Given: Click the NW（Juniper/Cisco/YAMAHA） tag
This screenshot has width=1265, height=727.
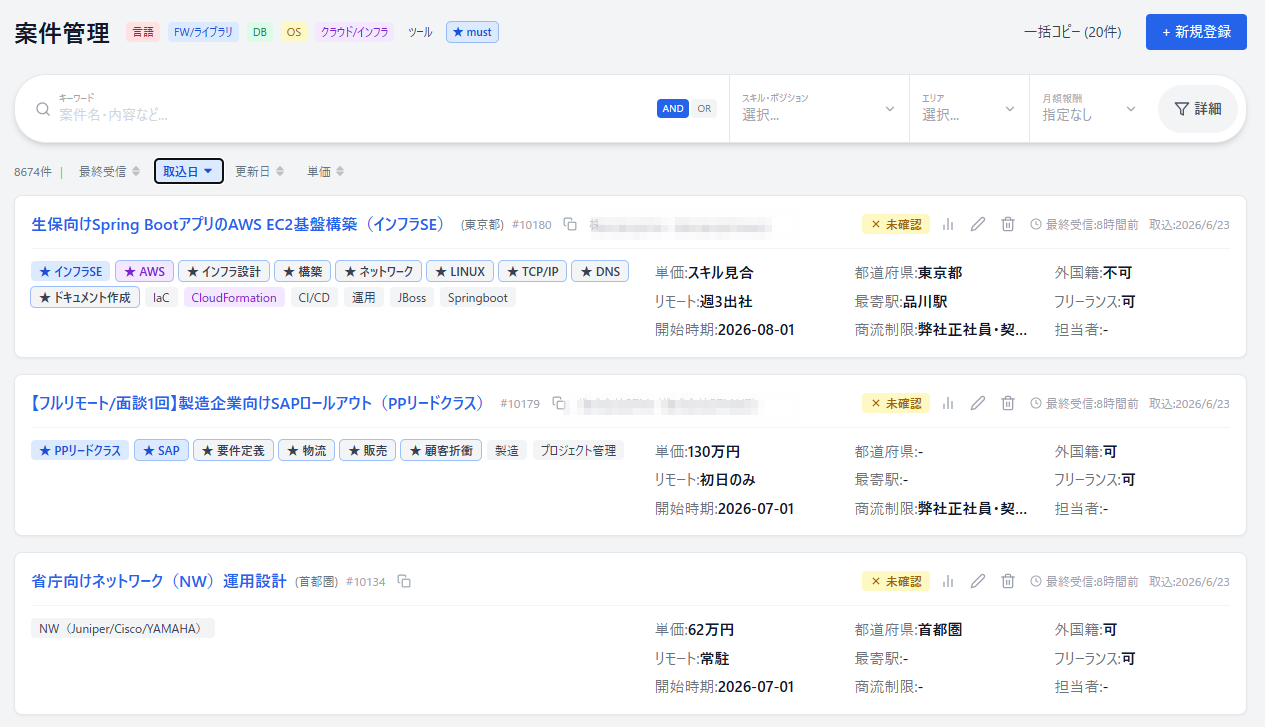Looking at the screenshot, I should (x=123, y=628).
